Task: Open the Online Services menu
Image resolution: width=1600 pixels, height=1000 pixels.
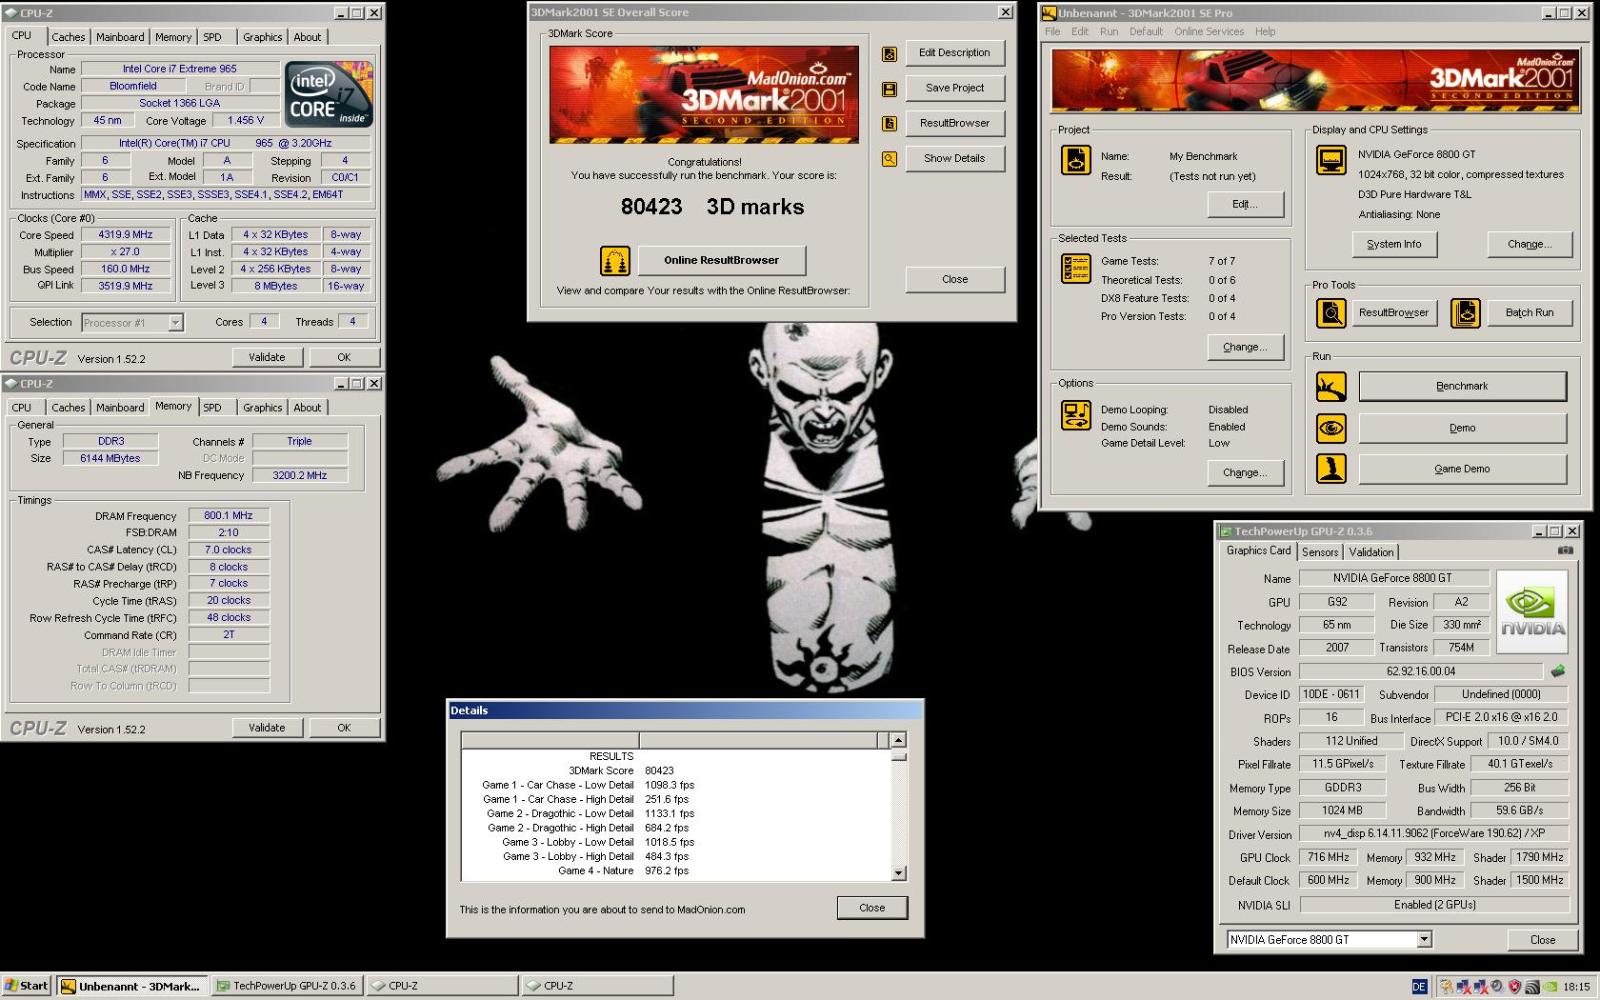Action: point(1209,32)
